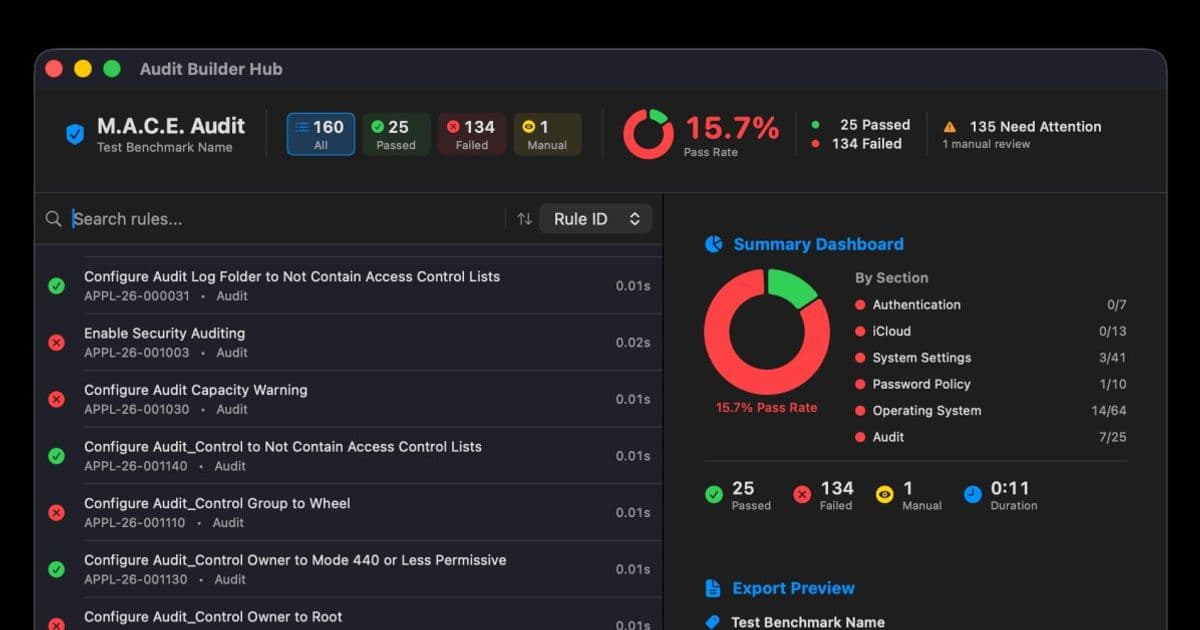Screen dimensions: 1200x630
Task: Toggle the failed status on Configure Audit Capacity Warning
Action: coord(56,399)
